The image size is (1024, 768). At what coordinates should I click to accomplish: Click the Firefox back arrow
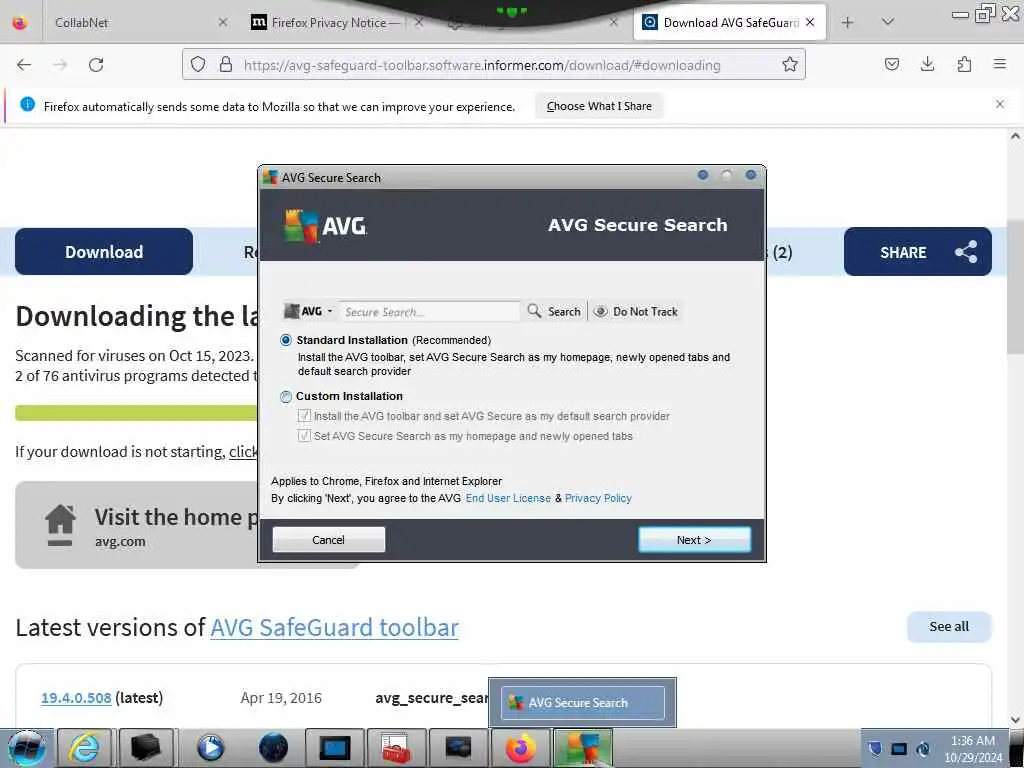[x=24, y=65]
